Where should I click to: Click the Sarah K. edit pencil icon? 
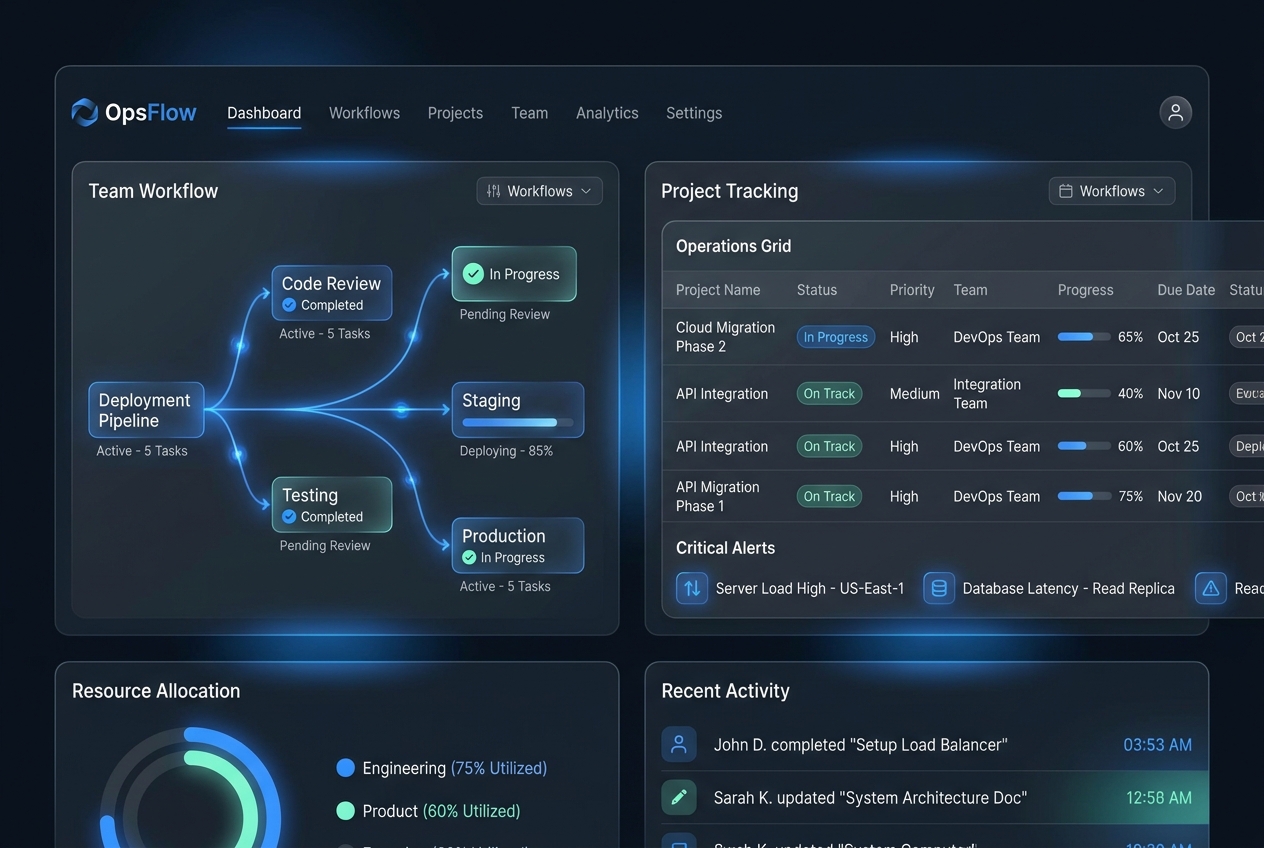(x=679, y=797)
